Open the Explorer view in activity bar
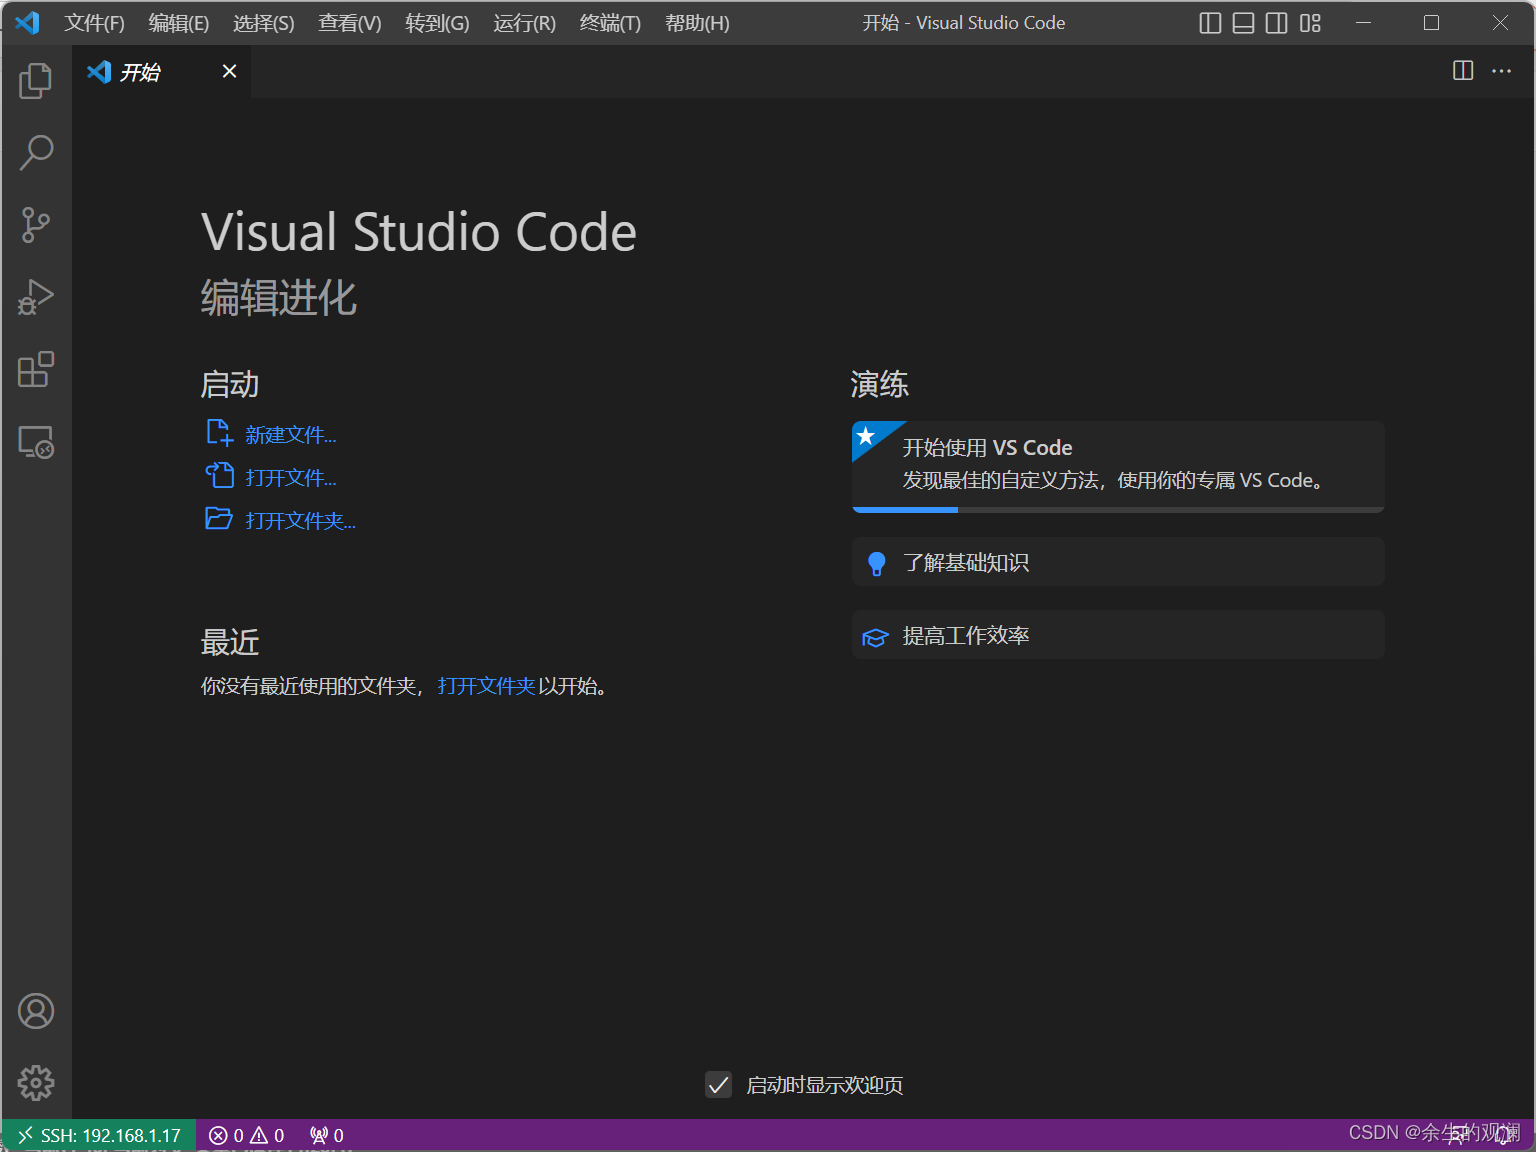The height and width of the screenshot is (1152, 1536). [x=36, y=81]
